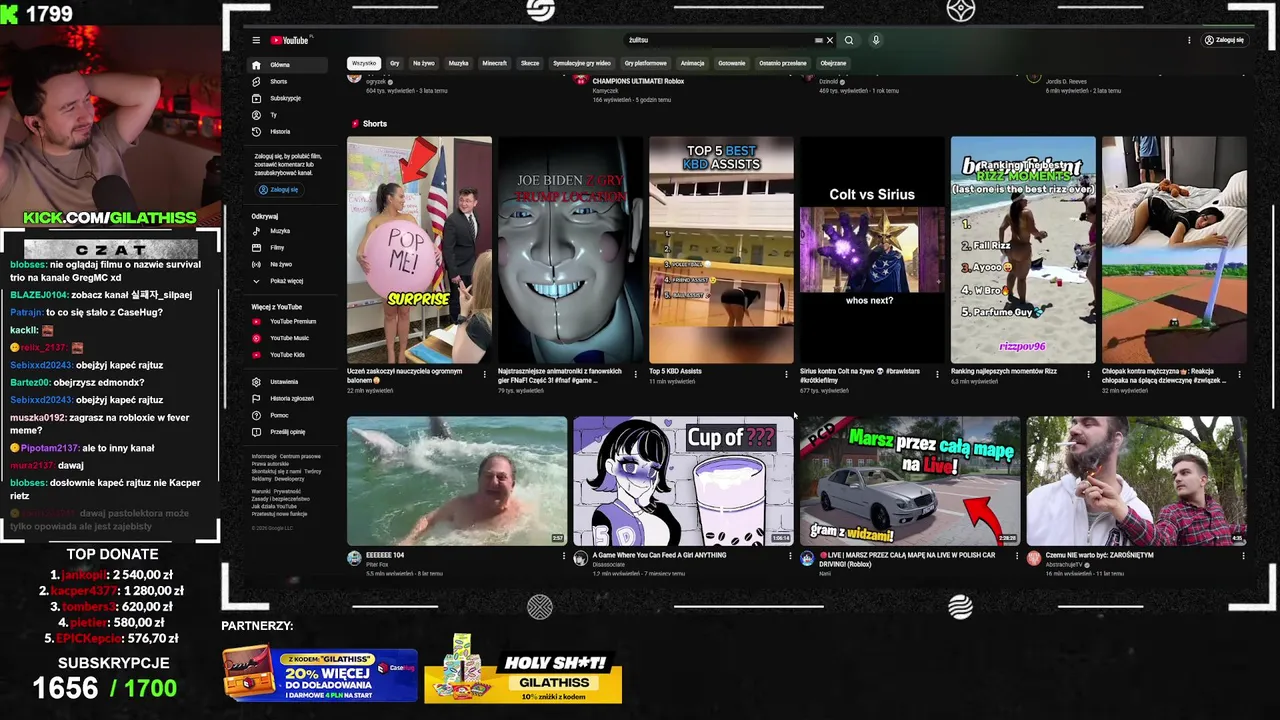Viewport: 1280px width, 720px height.
Task: Open the Kamyczek channel link
Action: pyautogui.click(x=607, y=90)
